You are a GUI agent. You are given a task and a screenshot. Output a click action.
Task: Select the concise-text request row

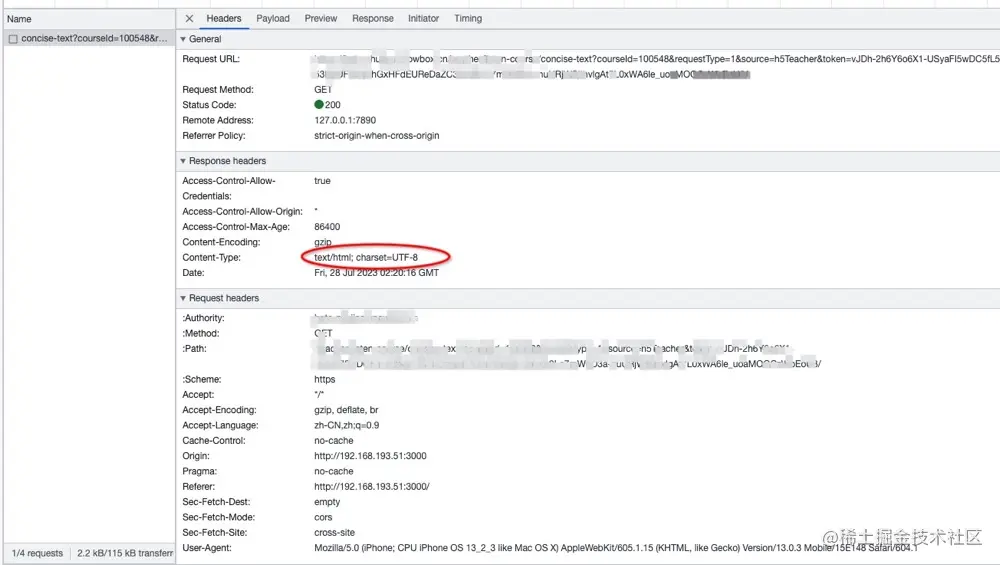click(89, 38)
